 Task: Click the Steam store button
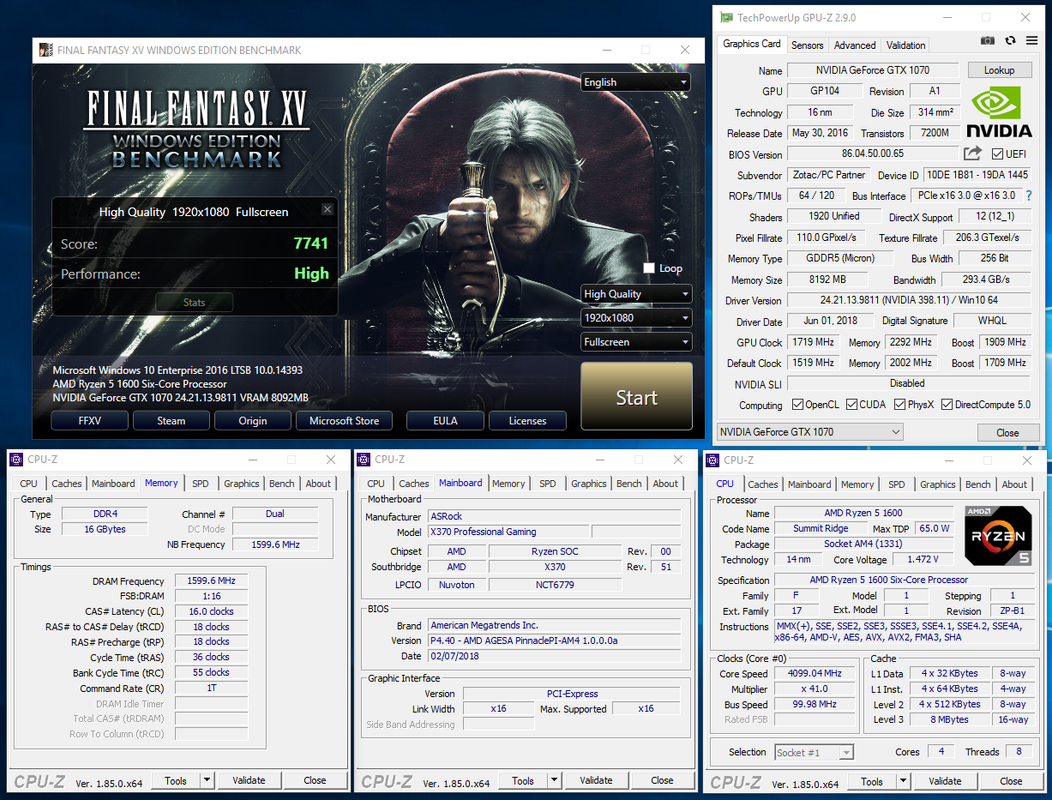(171, 421)
